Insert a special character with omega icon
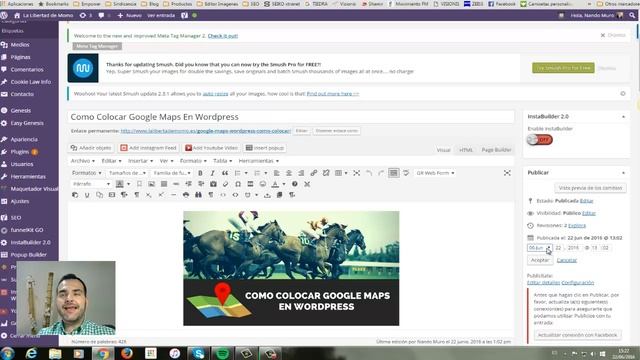The height and width of the screenshot is (360, 640). tap(238, 184)
